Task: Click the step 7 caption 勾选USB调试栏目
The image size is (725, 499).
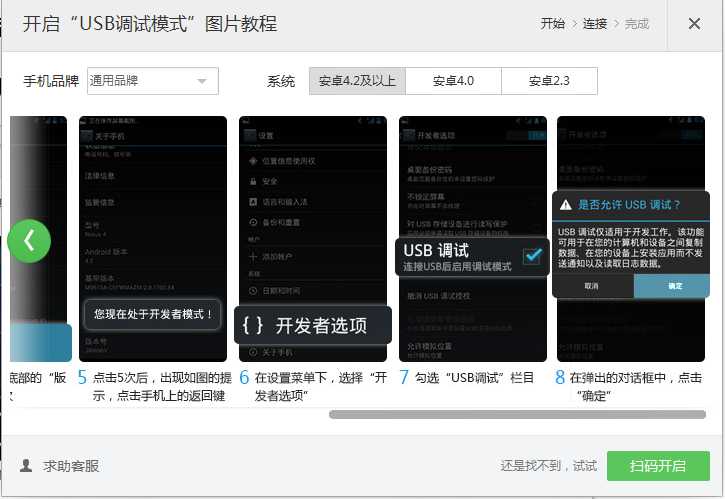Action: [474, 378]
